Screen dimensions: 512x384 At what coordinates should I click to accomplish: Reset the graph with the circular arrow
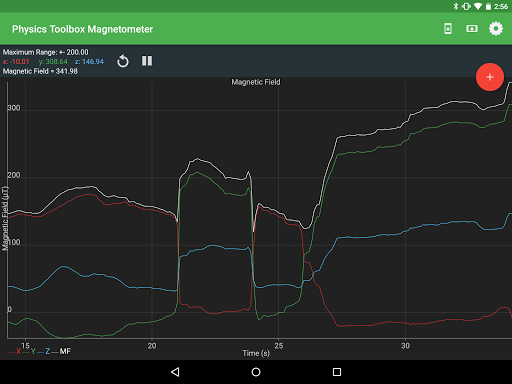click(x=123, y=61)
